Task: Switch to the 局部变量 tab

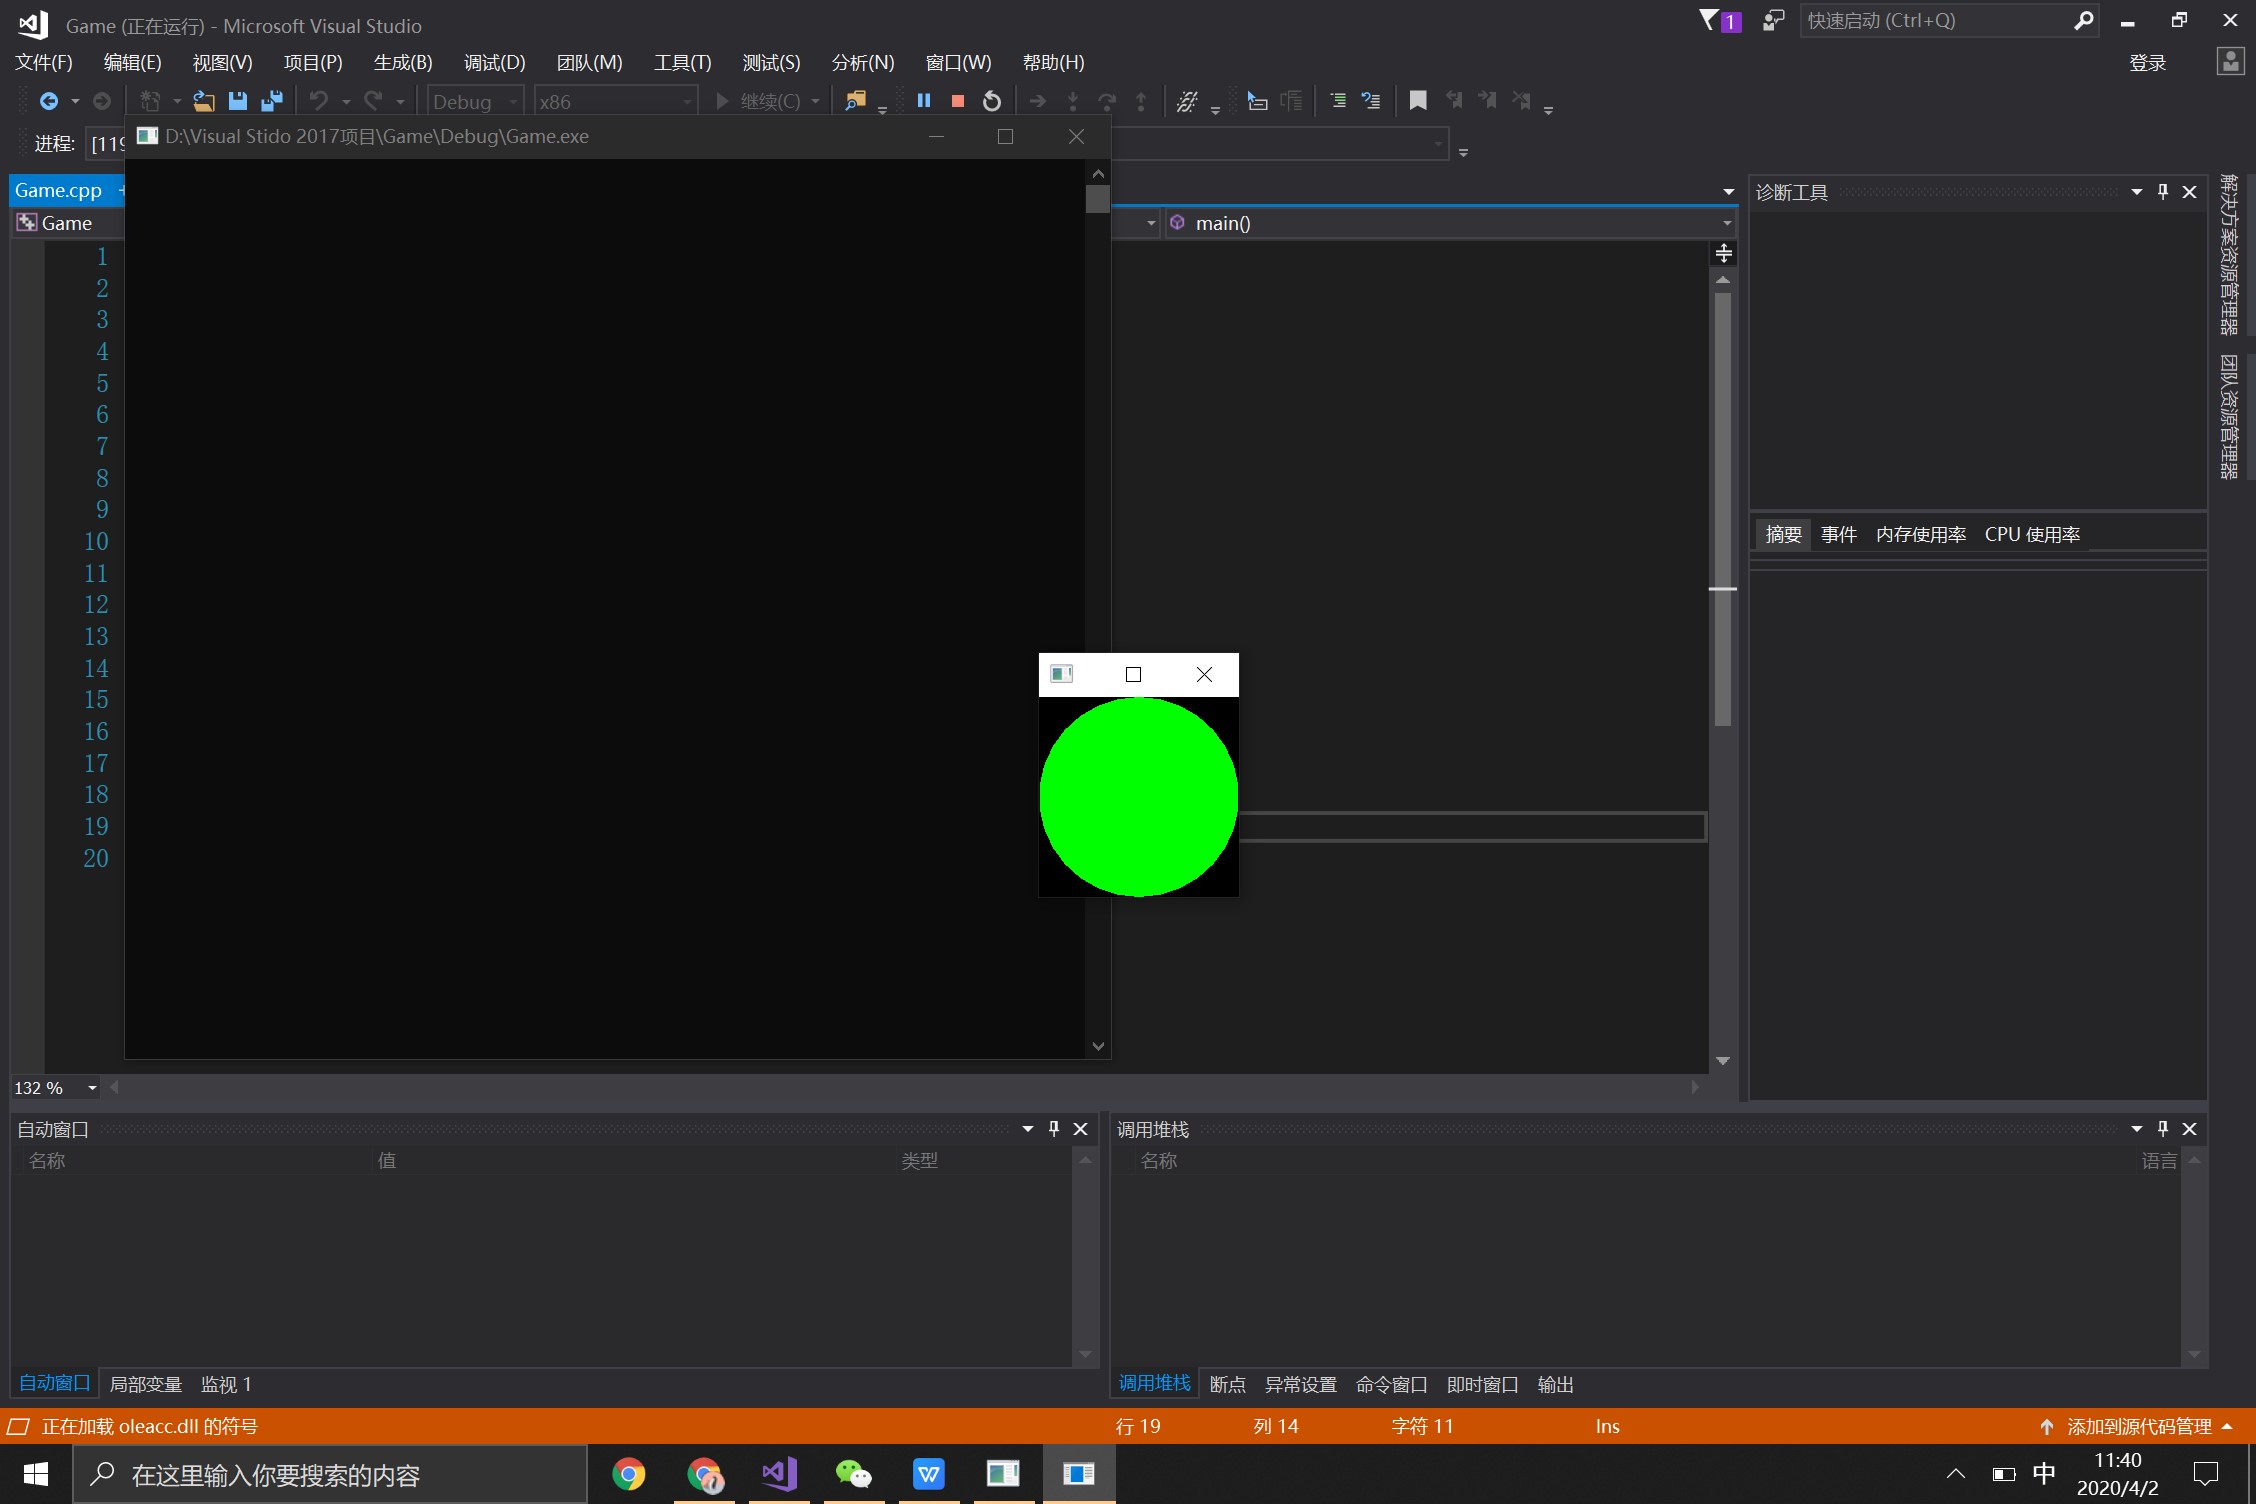Action: 146,1384
